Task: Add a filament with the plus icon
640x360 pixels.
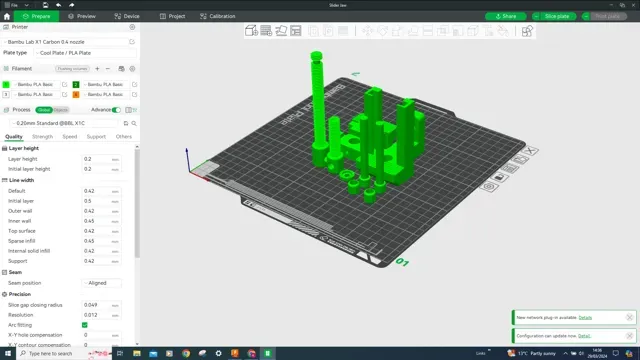Action: click(97, 69)
